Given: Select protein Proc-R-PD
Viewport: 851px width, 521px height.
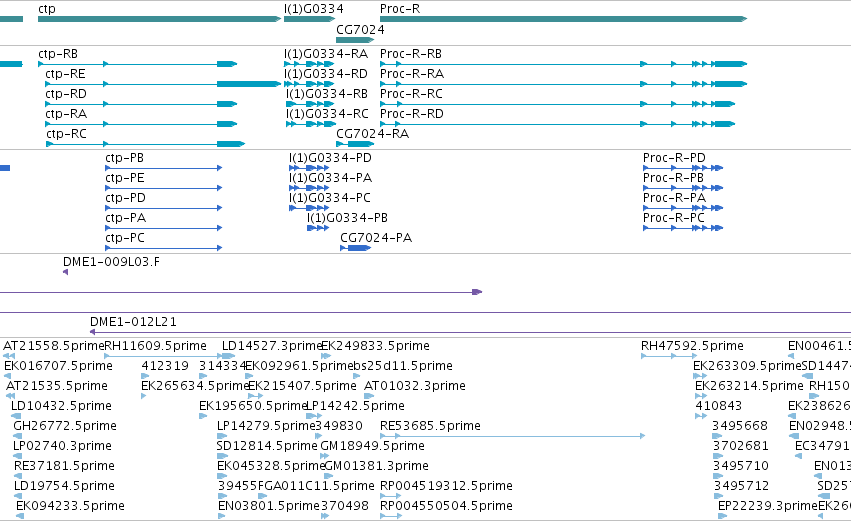Looking at the screenshot, I should coord(674,158).
